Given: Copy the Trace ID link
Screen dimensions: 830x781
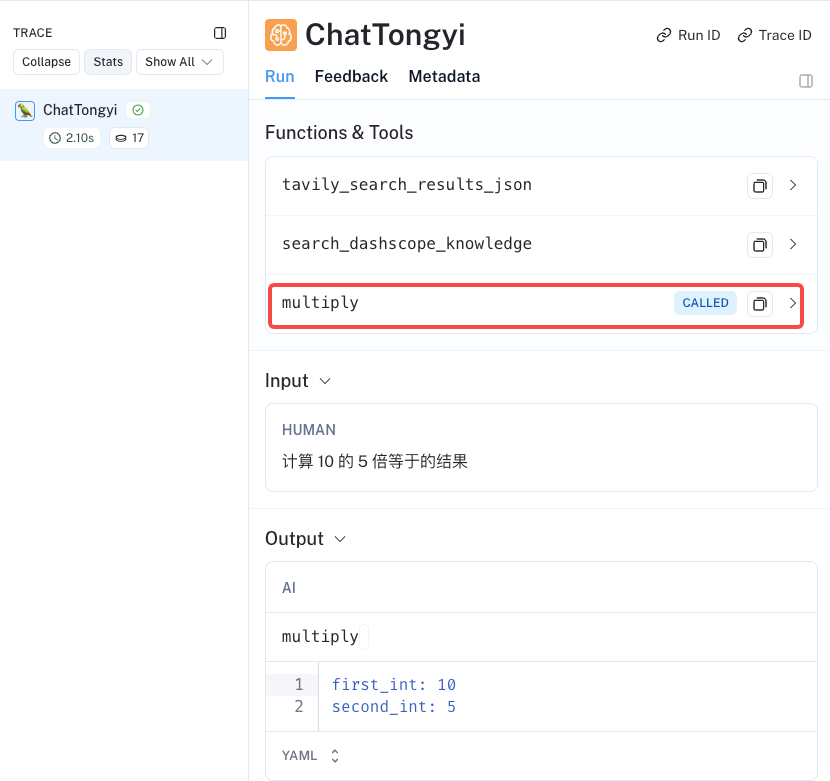Looking at the screenshot, I should 774,35.
